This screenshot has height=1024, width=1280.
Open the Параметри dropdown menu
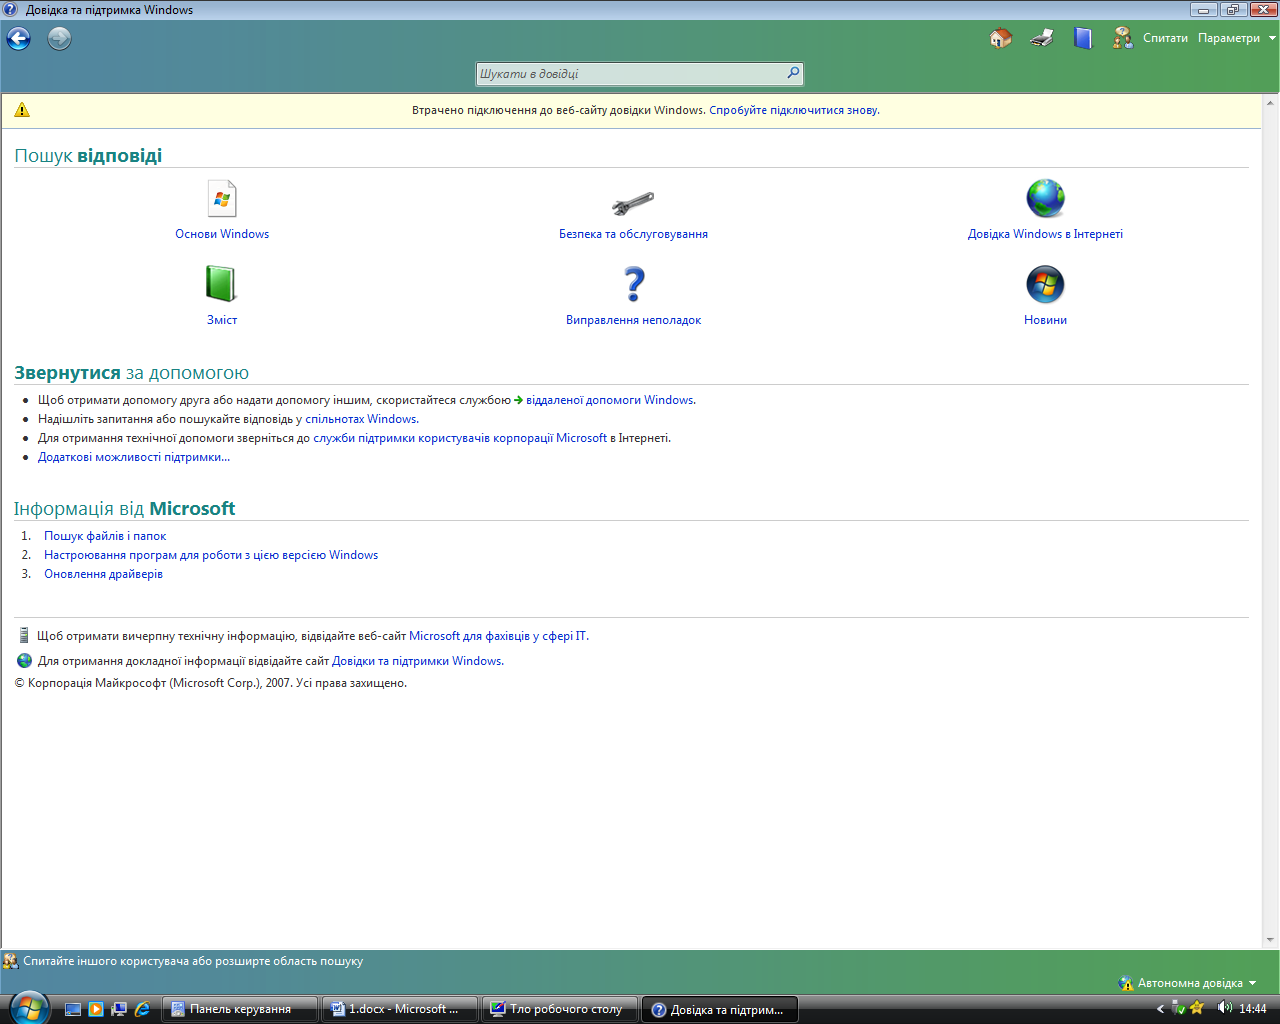tap(1236, 38)
